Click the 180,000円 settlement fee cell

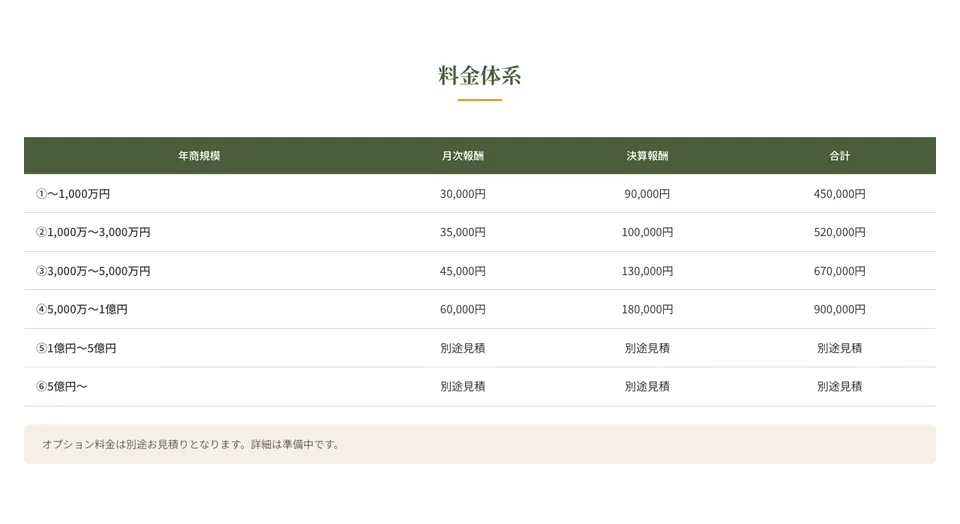point(647,310)
